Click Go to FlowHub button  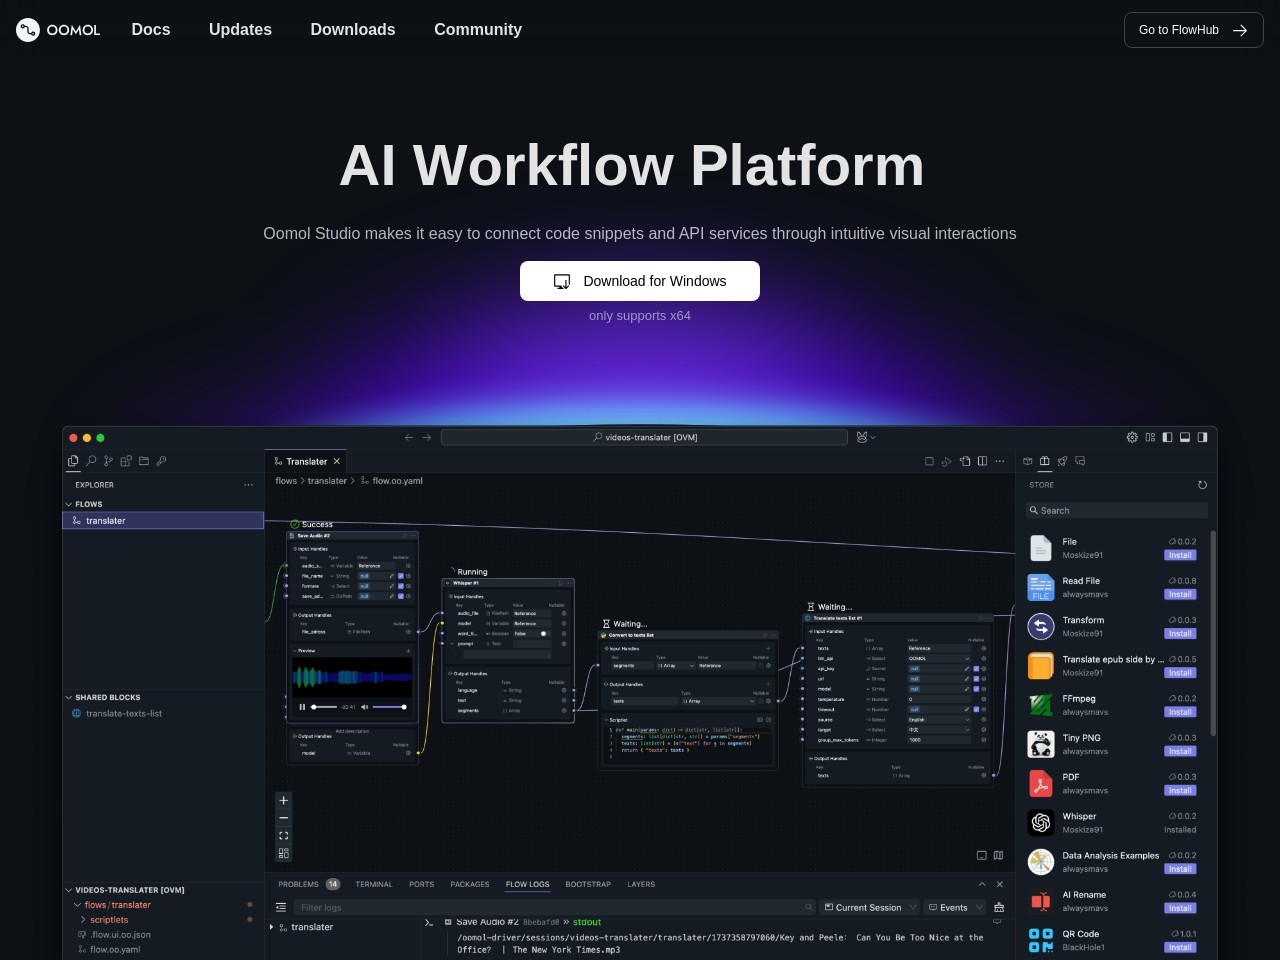pos(1193,30)
